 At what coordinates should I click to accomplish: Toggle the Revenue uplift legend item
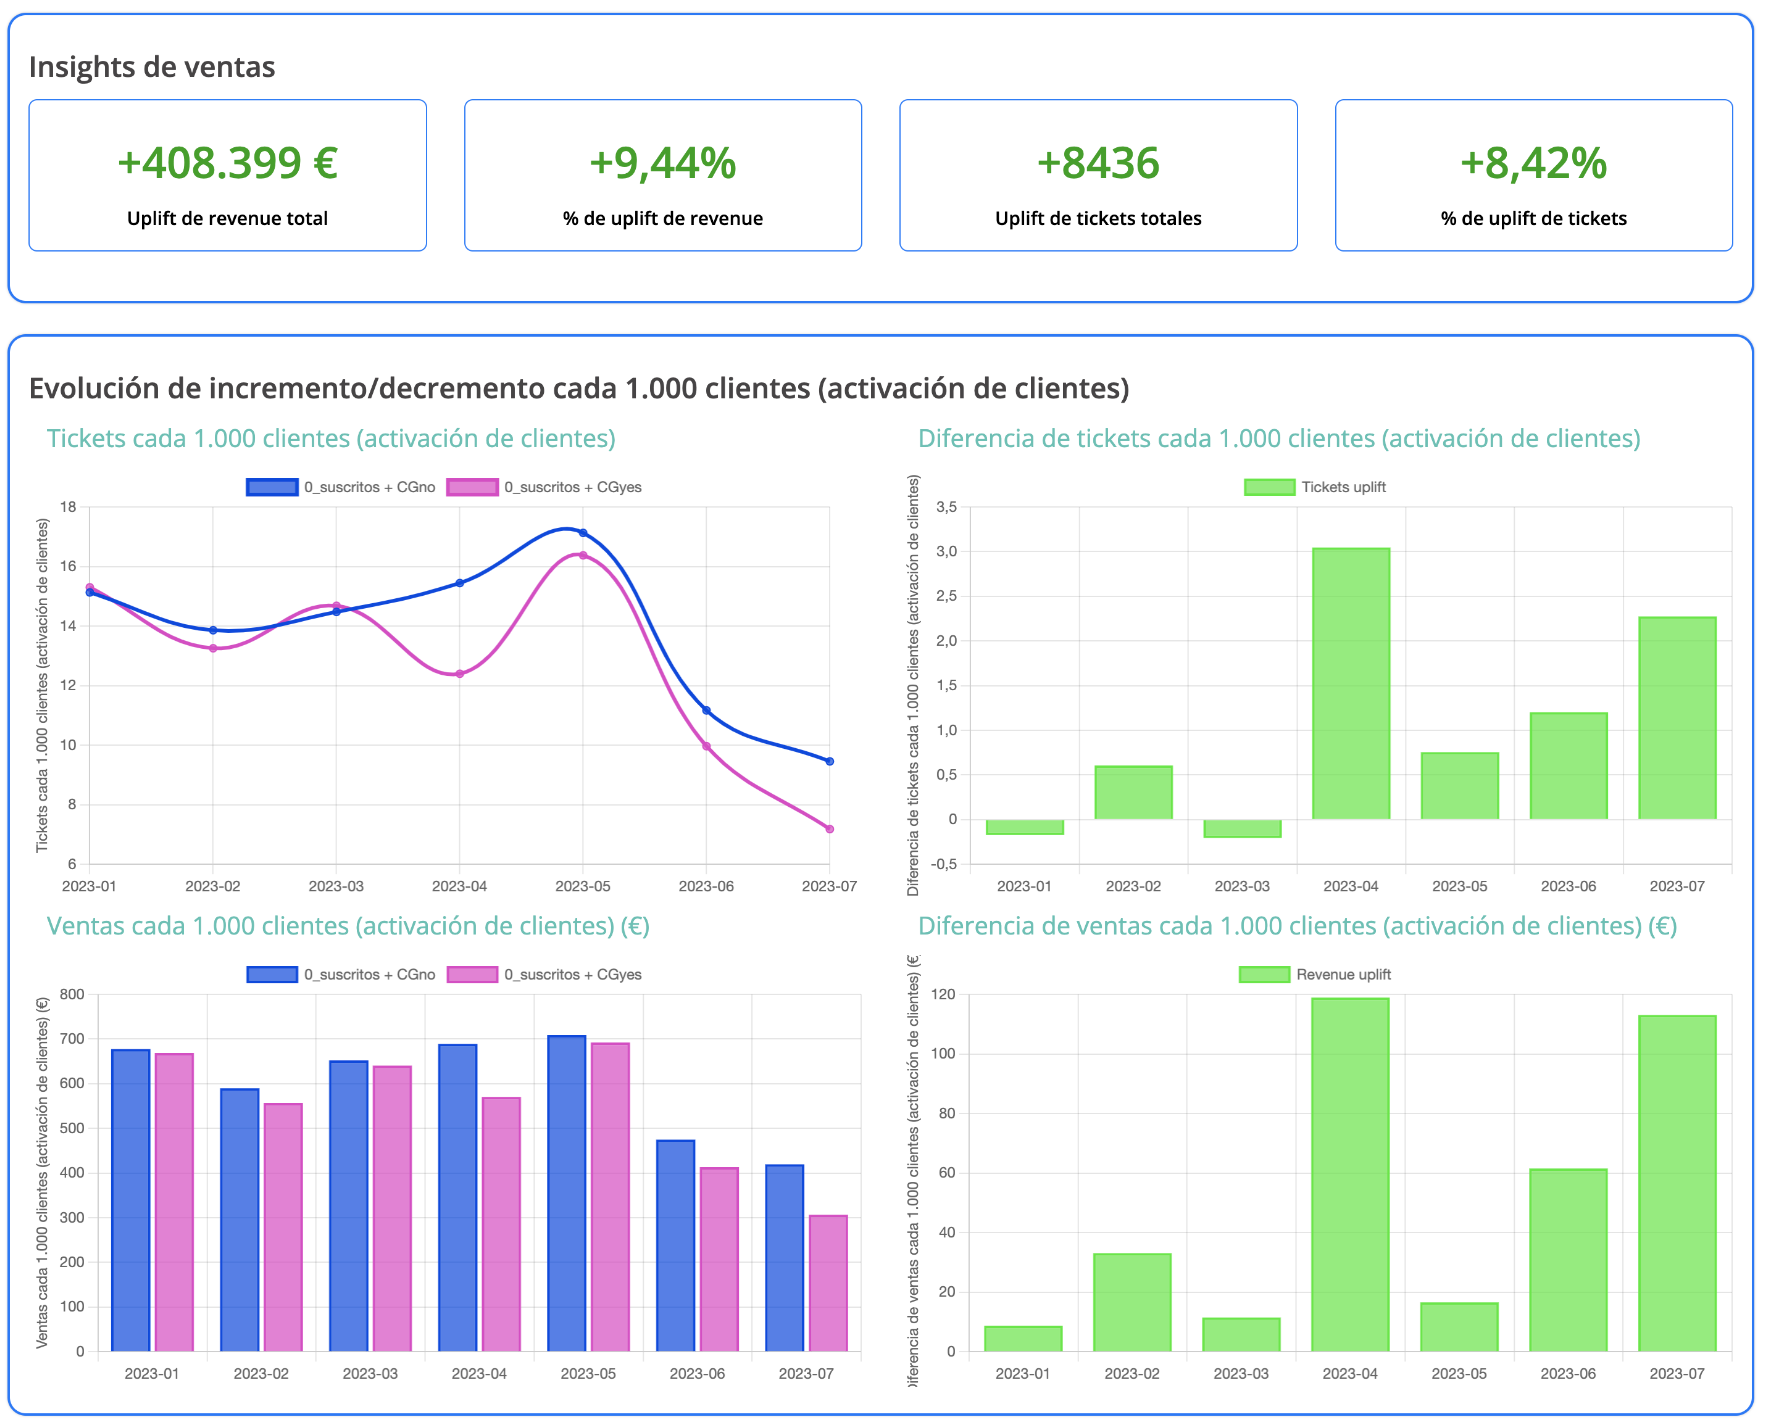pos(1315,974)
